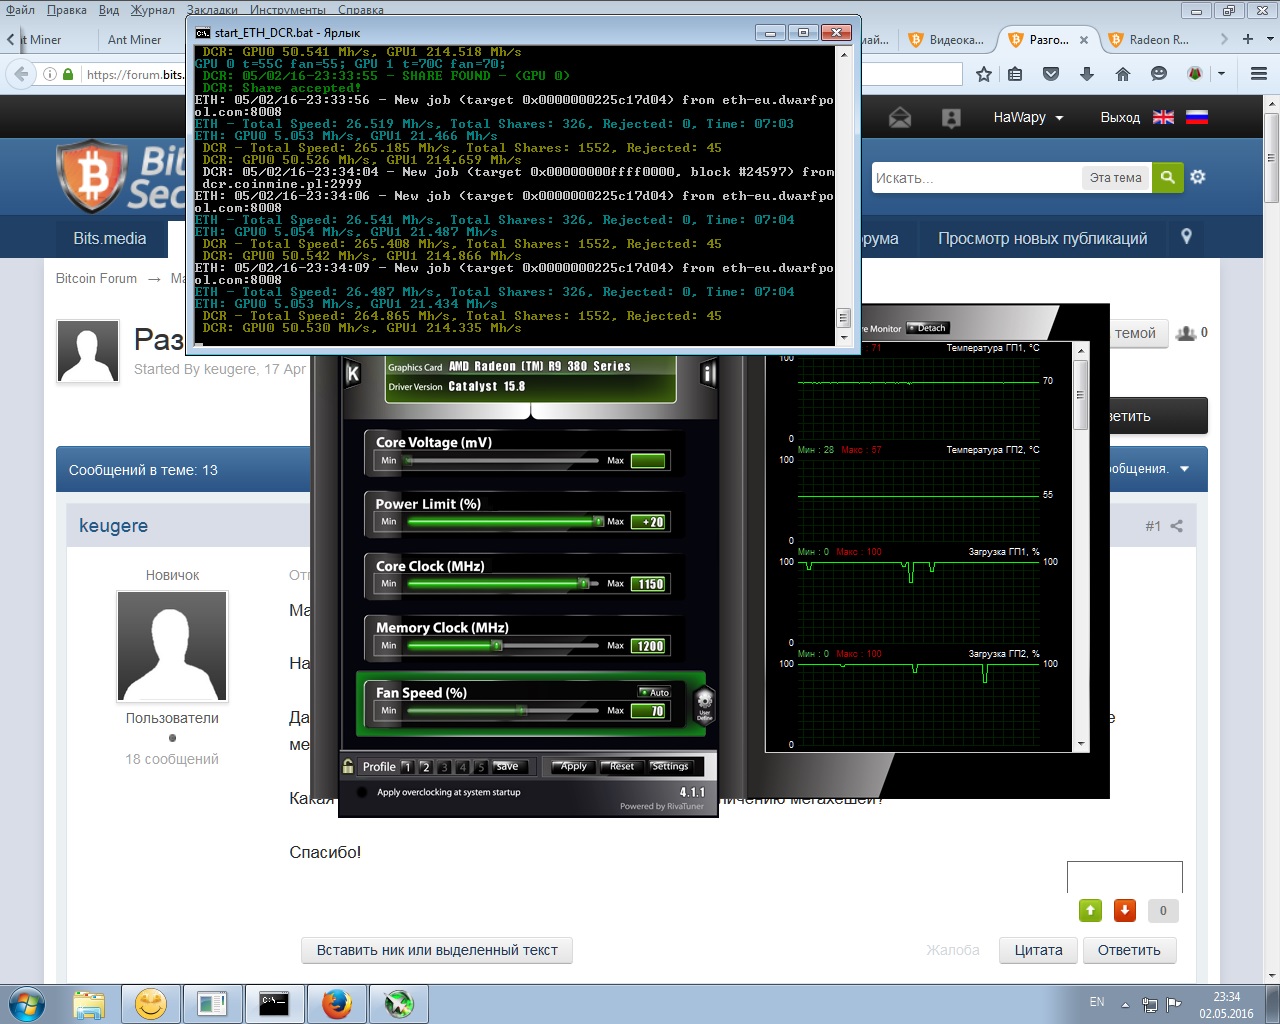This screenshot has width=1280, height=1024.
Task: Toggle the fan speed Auto mode
Action: coord(655,692)
